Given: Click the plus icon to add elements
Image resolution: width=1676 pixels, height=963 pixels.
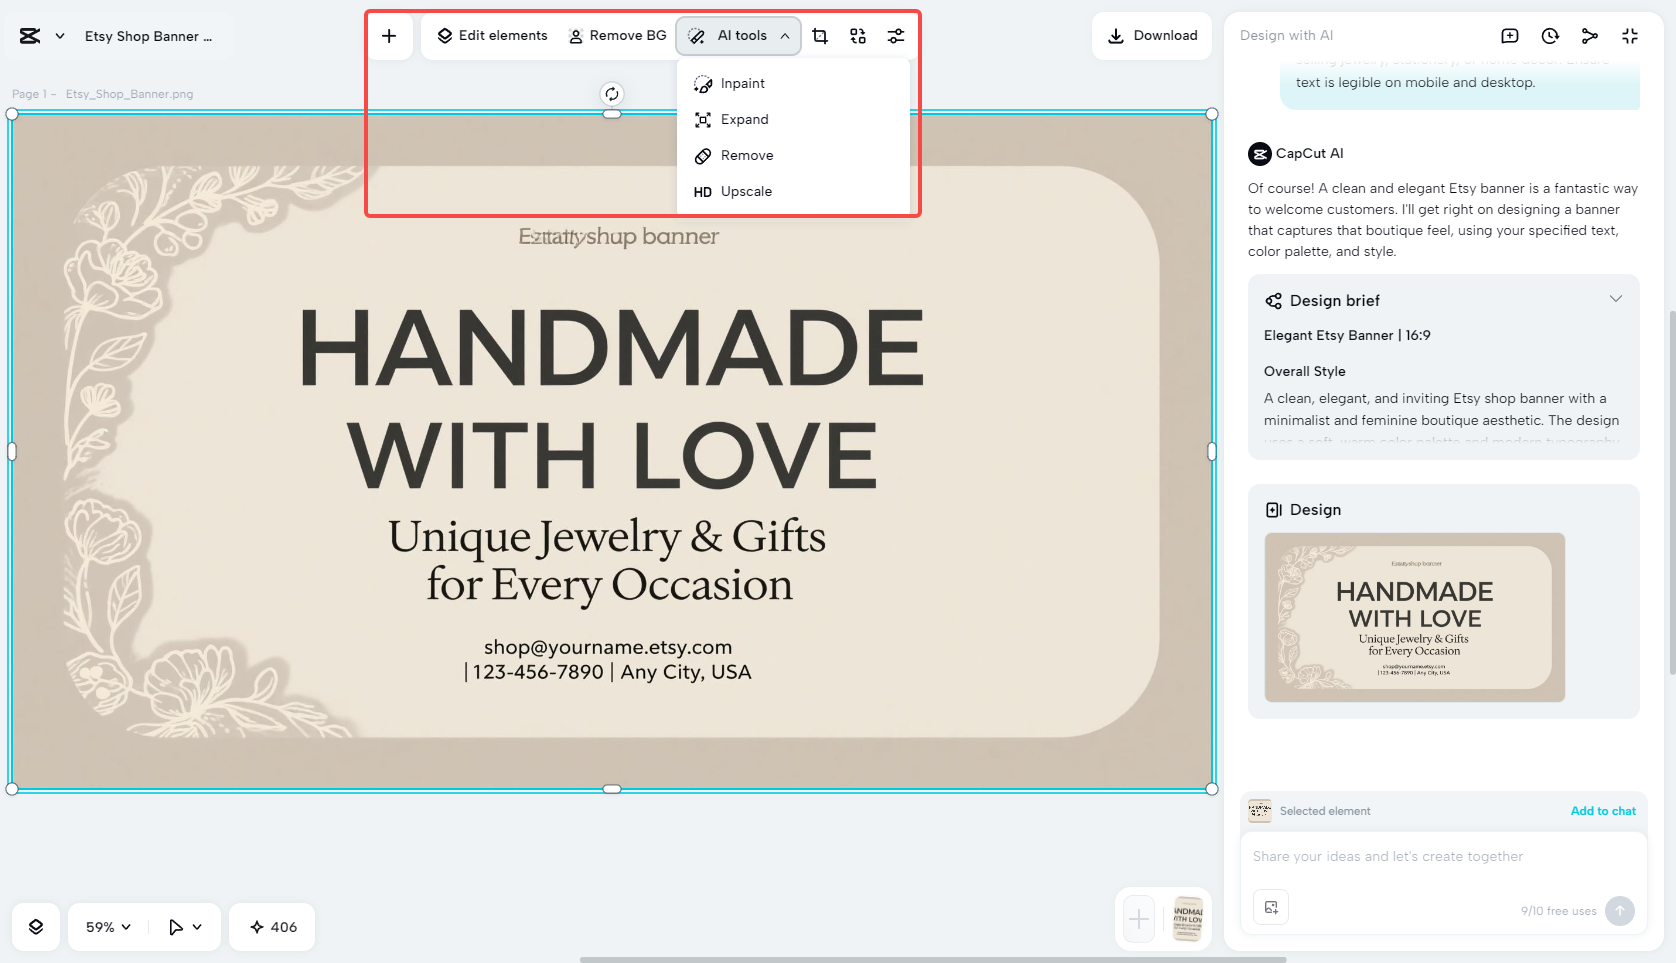Looking at the screenshot, I should coord(389,35).
